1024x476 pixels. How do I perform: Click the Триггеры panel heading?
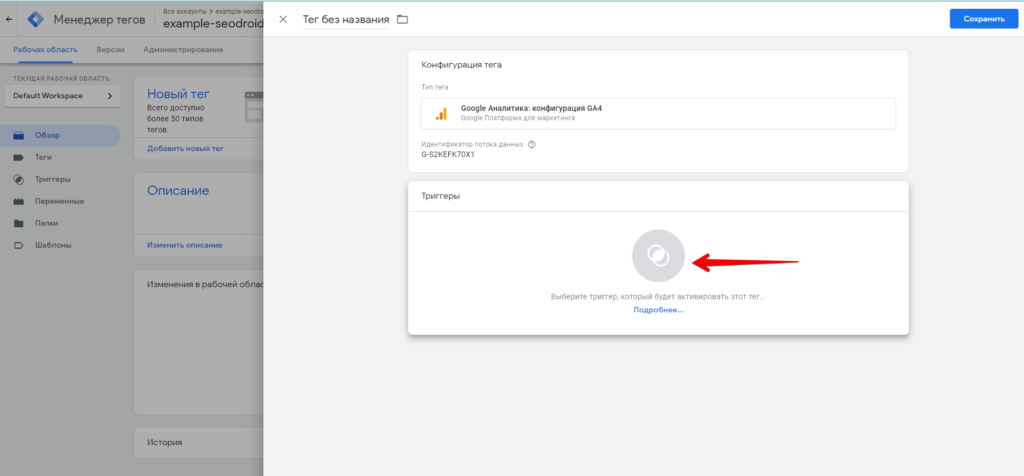tap(441, 196)
